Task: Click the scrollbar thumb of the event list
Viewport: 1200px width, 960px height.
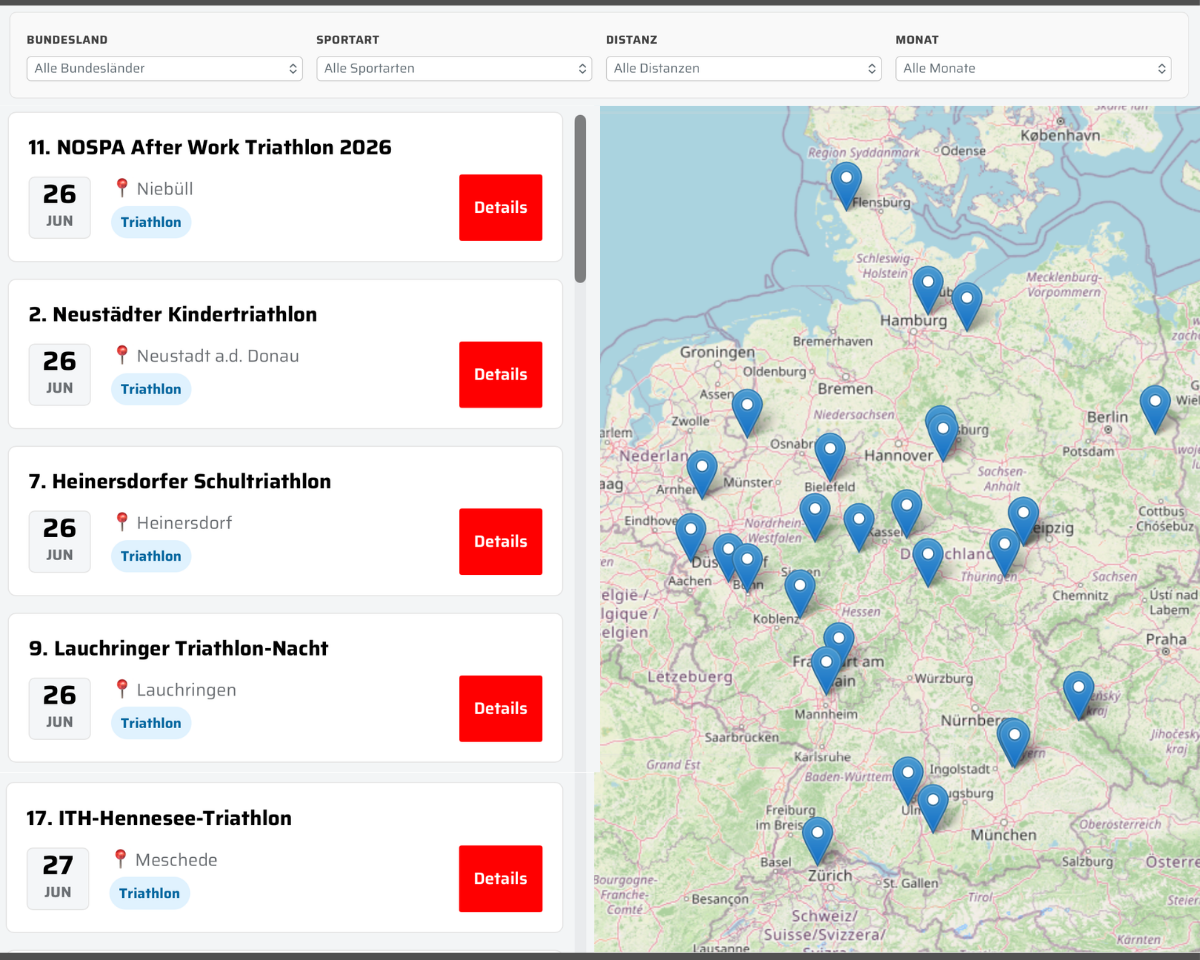Action: point(580,199)
